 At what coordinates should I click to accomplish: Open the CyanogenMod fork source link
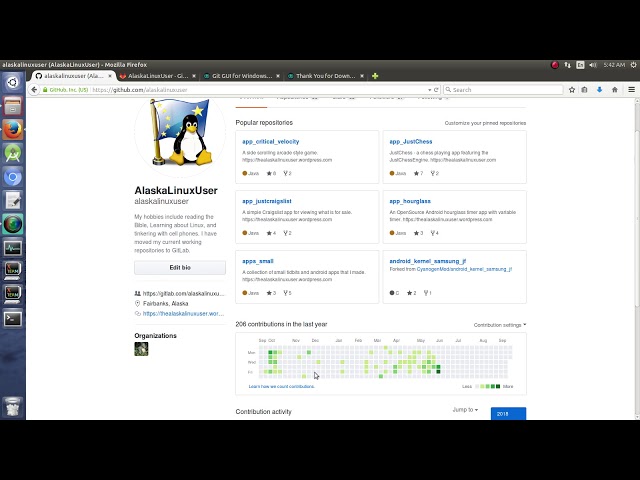(464, 269)
